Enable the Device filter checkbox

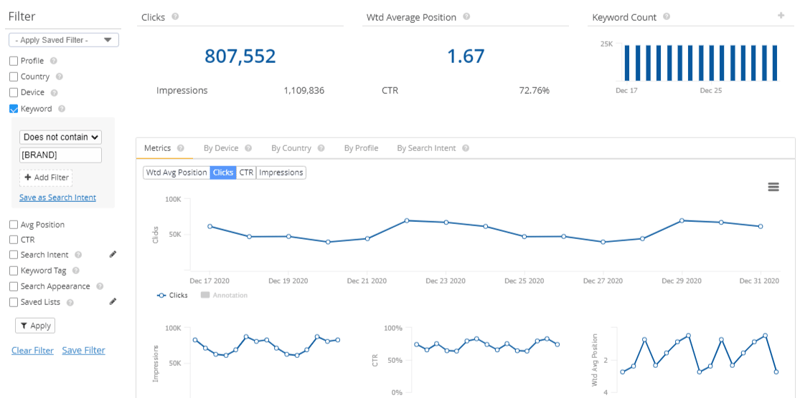14,93
